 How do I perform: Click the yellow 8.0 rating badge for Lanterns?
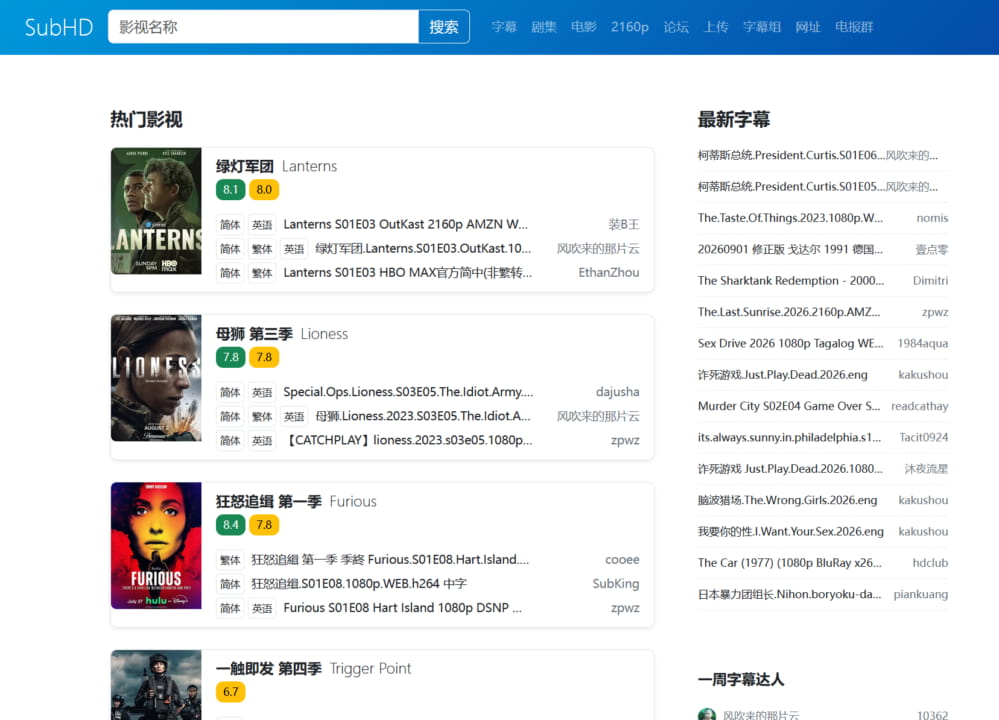264,189
